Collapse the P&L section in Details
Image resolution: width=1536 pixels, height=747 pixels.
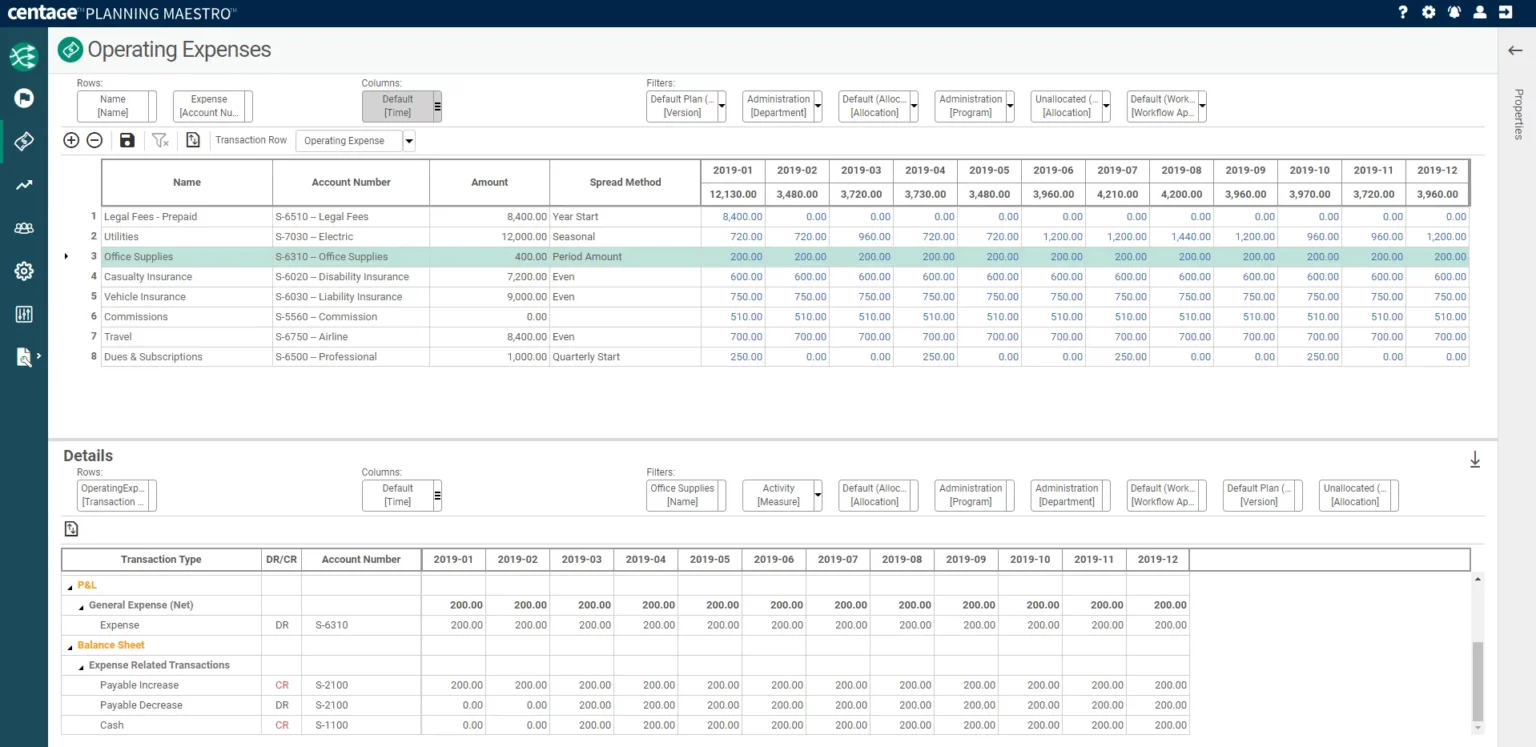pos(68,585)
